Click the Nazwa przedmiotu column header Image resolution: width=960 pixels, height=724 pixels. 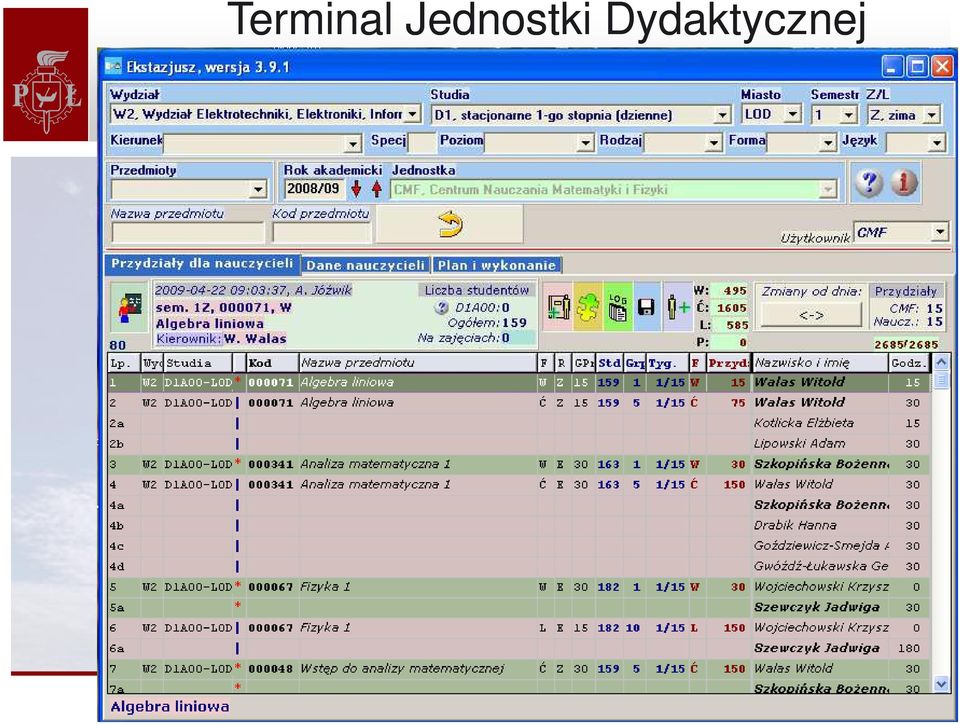(x=418, y=363)
